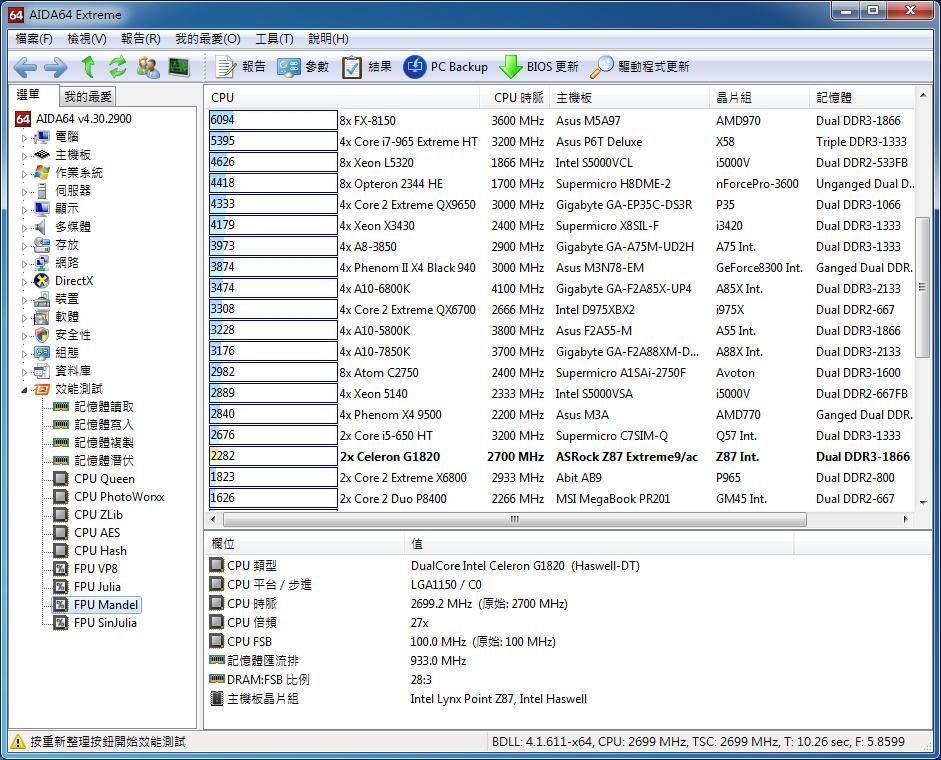The image size is (941, 760).
Task: Select the 記憶體潛伏 benchmark icon
Action: pos(61,460)
